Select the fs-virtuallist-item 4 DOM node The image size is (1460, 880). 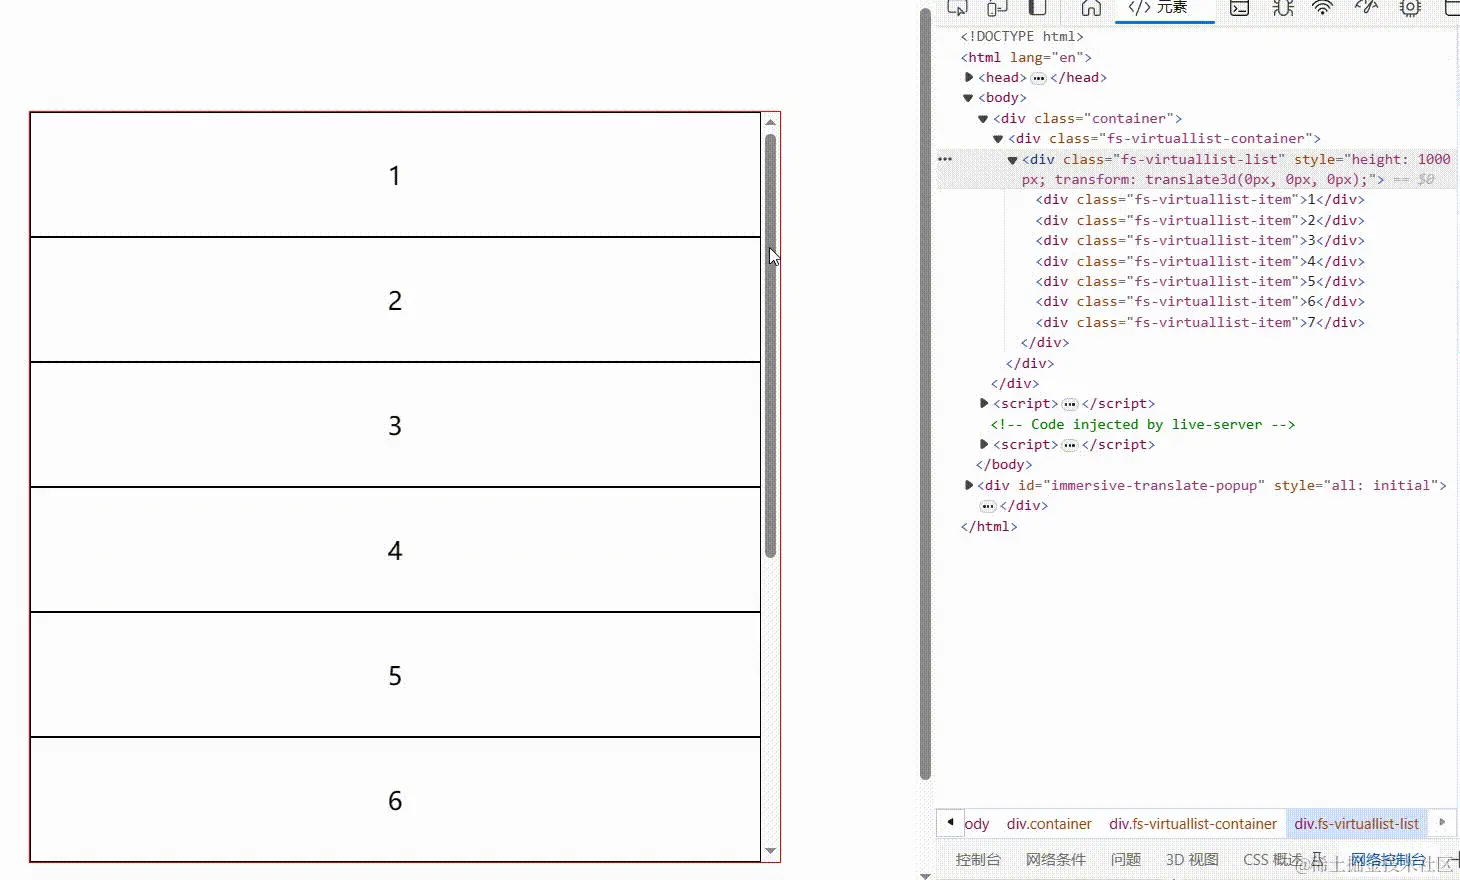click(1200, 261)
